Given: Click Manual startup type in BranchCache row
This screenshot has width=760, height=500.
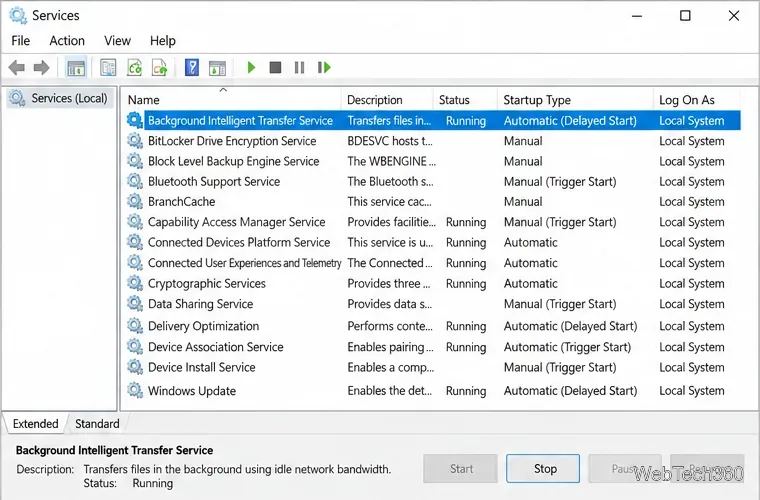Looking at the screenshot, I should click(x=523, y=202).
